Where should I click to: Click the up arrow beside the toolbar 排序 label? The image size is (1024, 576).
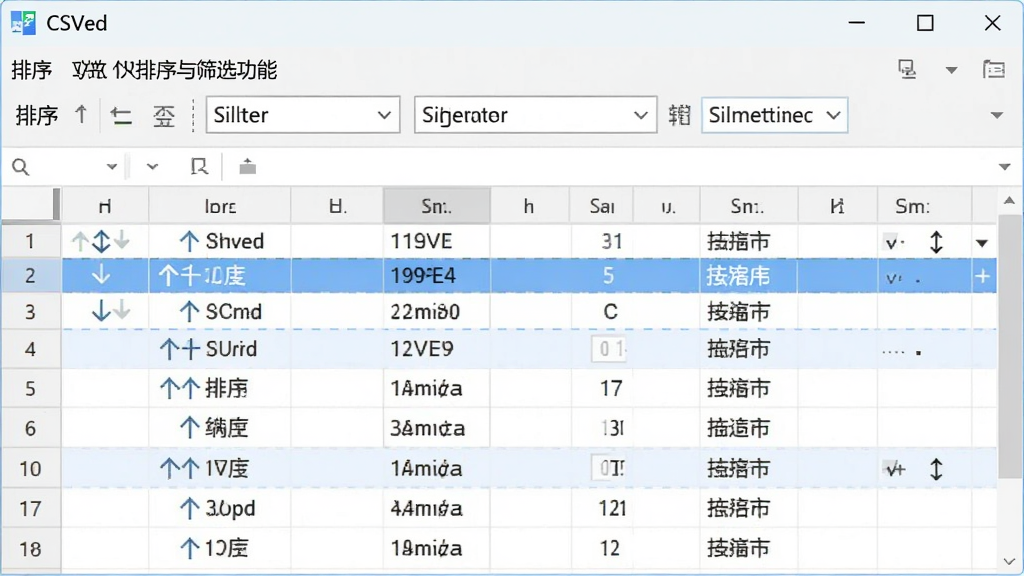[x=81, y=115]
